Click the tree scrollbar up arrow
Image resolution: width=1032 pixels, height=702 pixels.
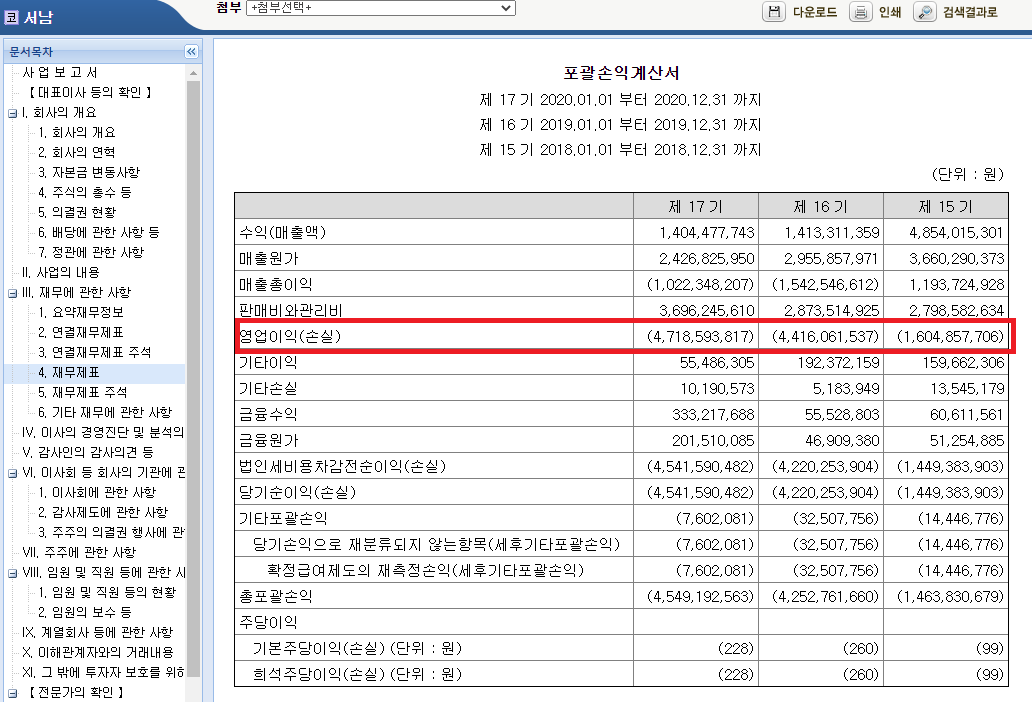(x=193, y=73)
